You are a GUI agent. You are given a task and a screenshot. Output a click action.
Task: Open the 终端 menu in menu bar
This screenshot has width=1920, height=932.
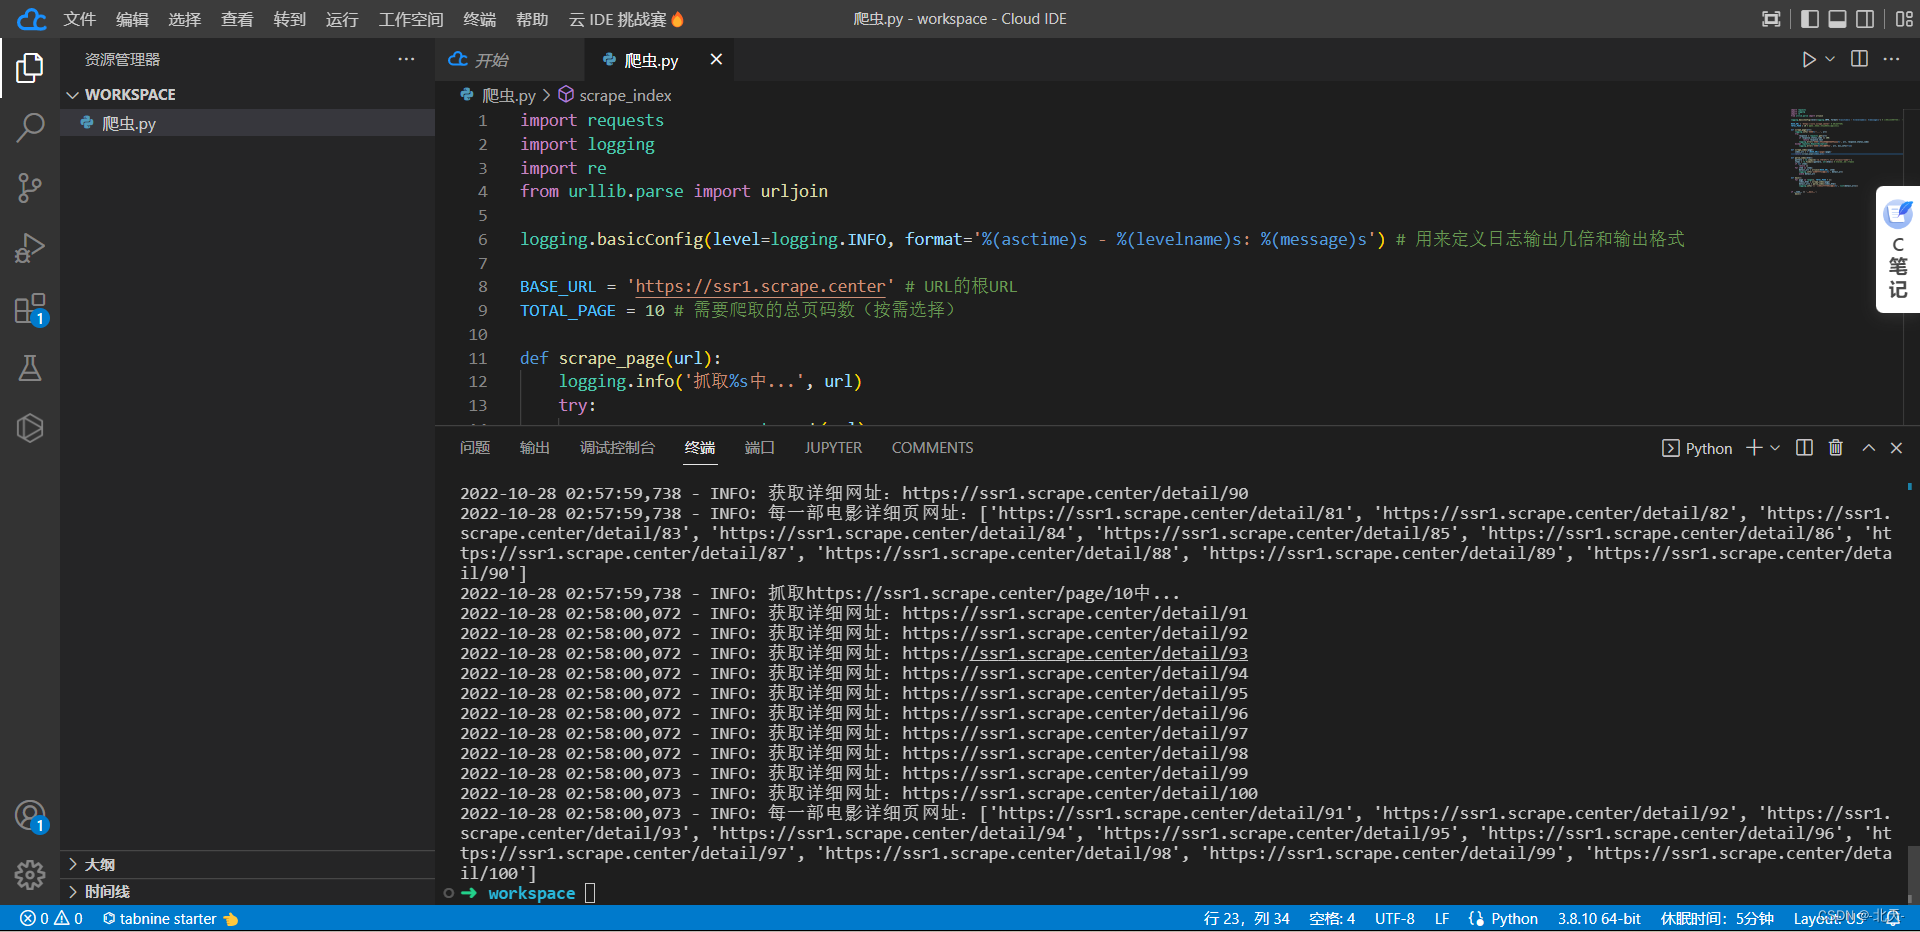point(480,19)
